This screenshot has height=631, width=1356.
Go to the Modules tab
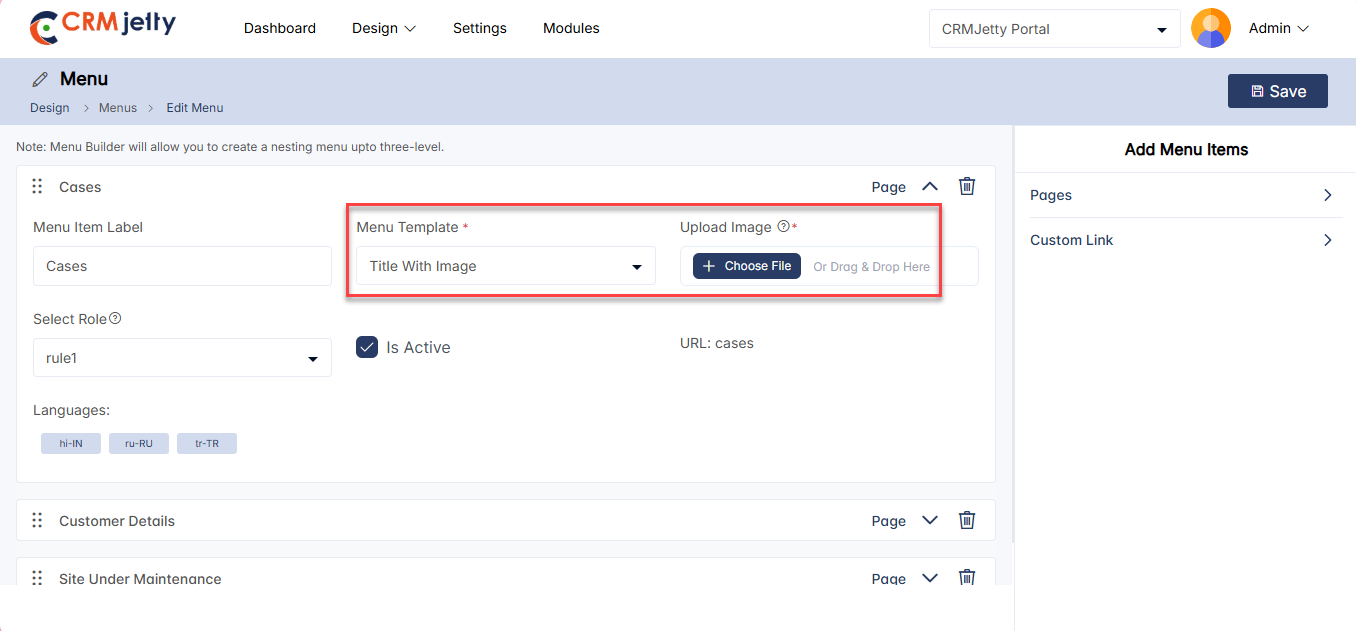pyautogui.click(x=571, y=29)
